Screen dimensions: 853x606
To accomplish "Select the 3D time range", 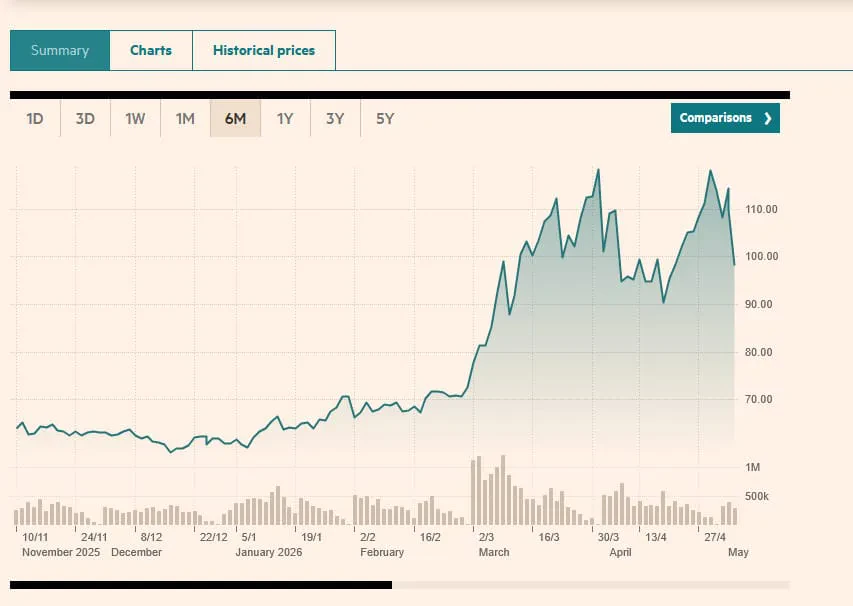I will pos(85,118).
